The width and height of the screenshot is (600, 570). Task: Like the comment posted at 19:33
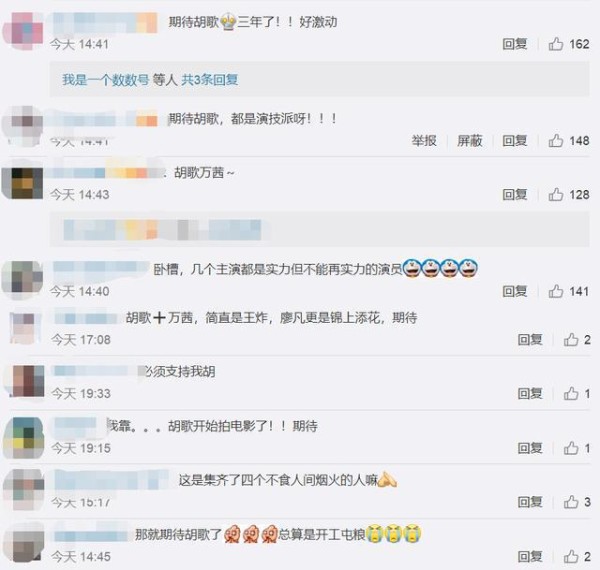(x=571, y=393)
